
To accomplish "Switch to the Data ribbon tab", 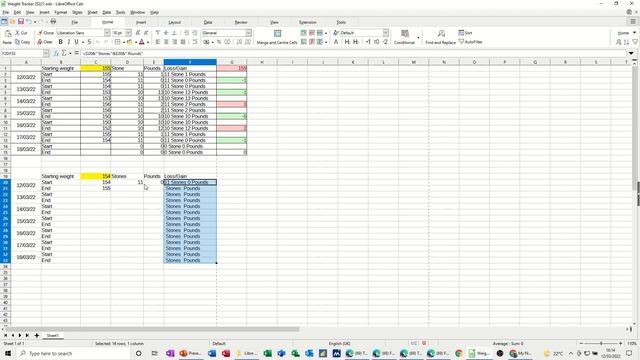I will click(x=208, y=22).
